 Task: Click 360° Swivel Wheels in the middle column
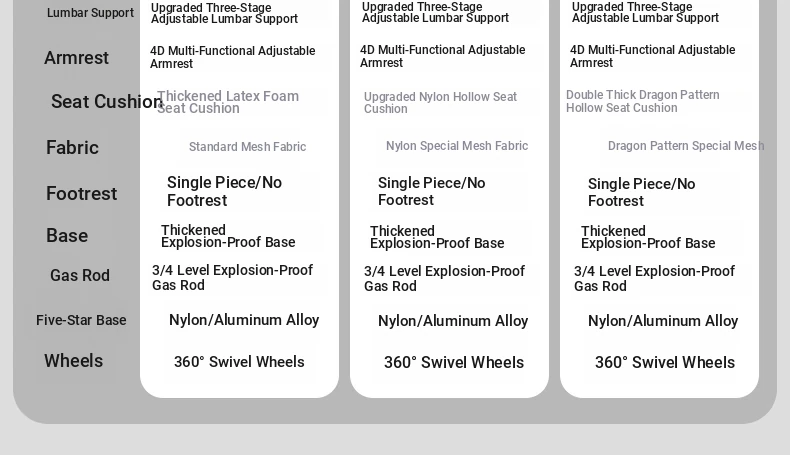(x=454, y=362)
